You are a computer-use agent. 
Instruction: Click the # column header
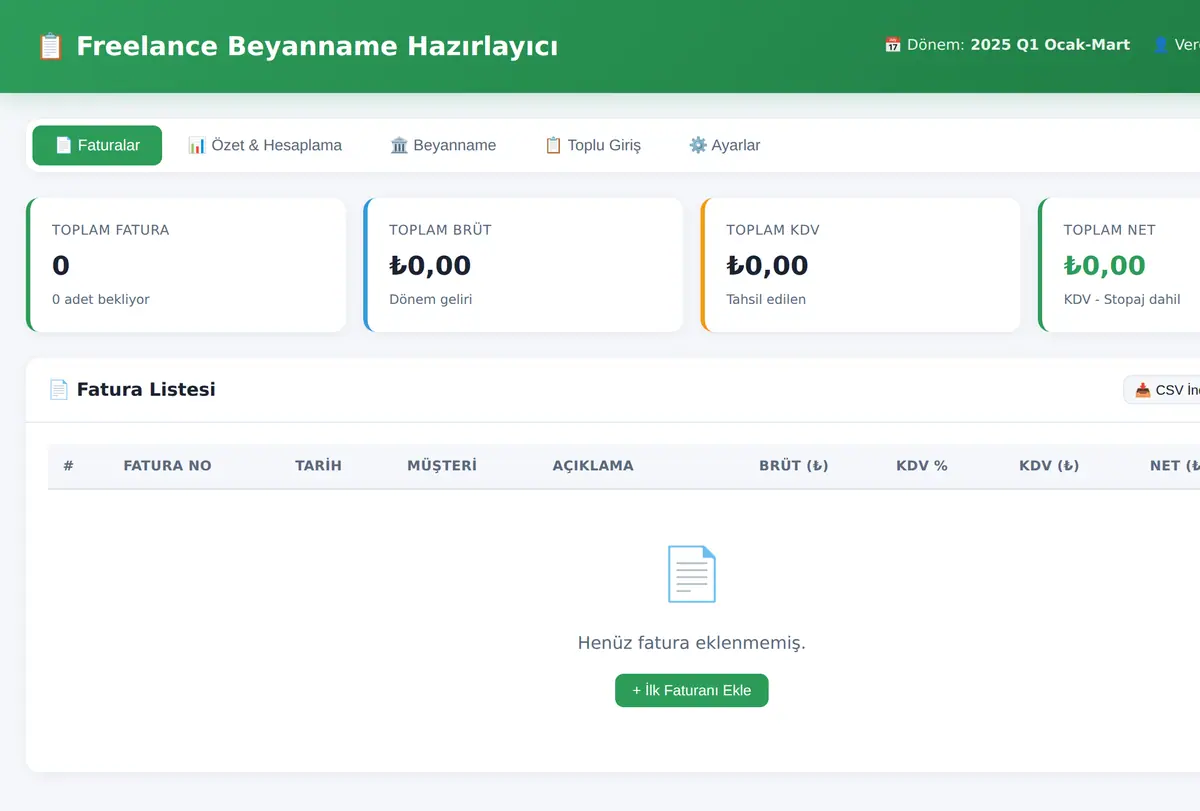[x=69, y=465]
